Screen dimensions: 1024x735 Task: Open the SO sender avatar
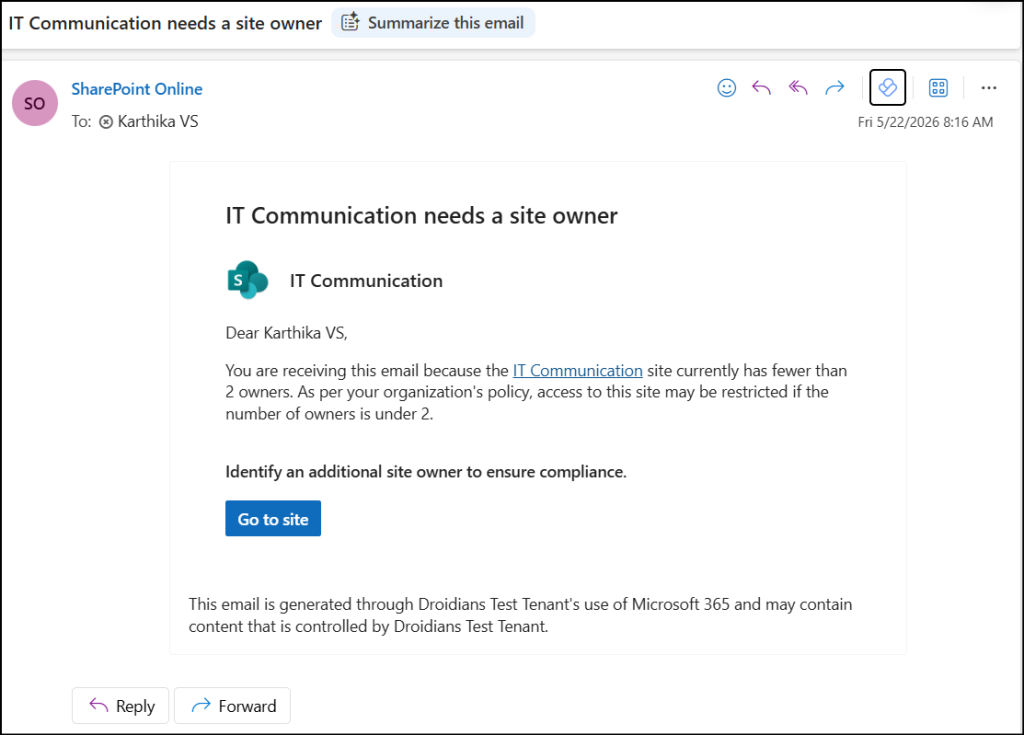(x=35, y=103)
